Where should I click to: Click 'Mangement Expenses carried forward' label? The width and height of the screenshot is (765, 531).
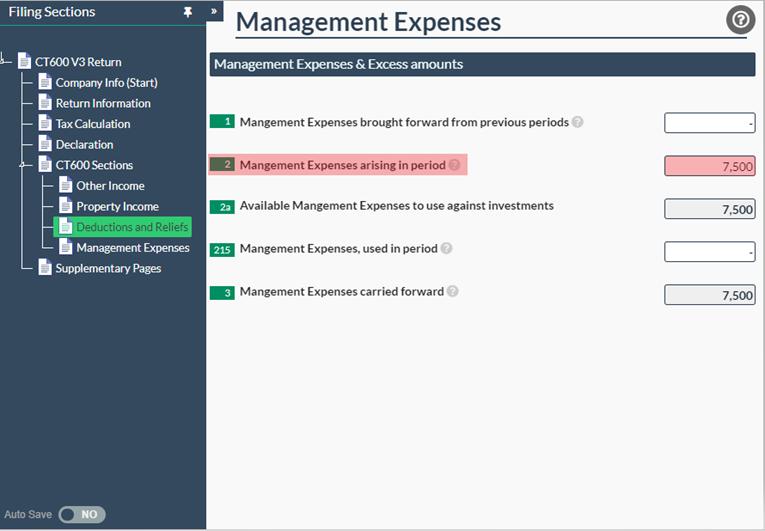tap(342, 291)
